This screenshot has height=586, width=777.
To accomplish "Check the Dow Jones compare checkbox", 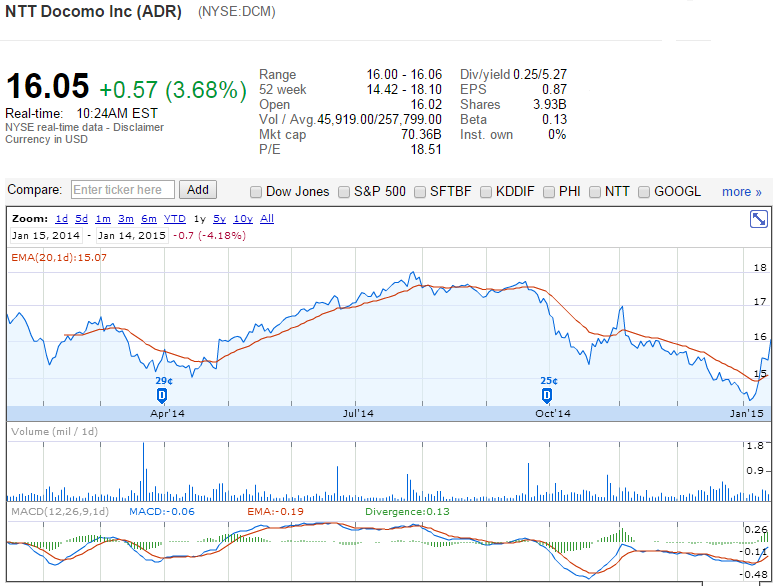I will (256, 192).
